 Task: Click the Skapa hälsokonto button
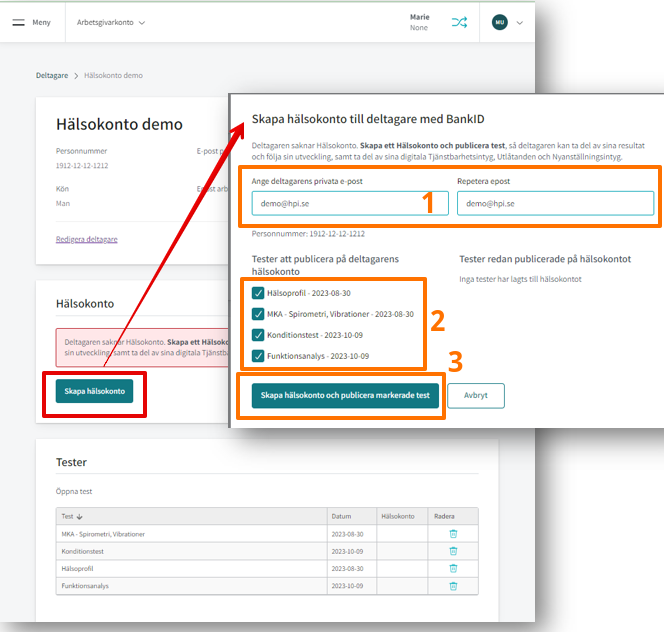94,391
